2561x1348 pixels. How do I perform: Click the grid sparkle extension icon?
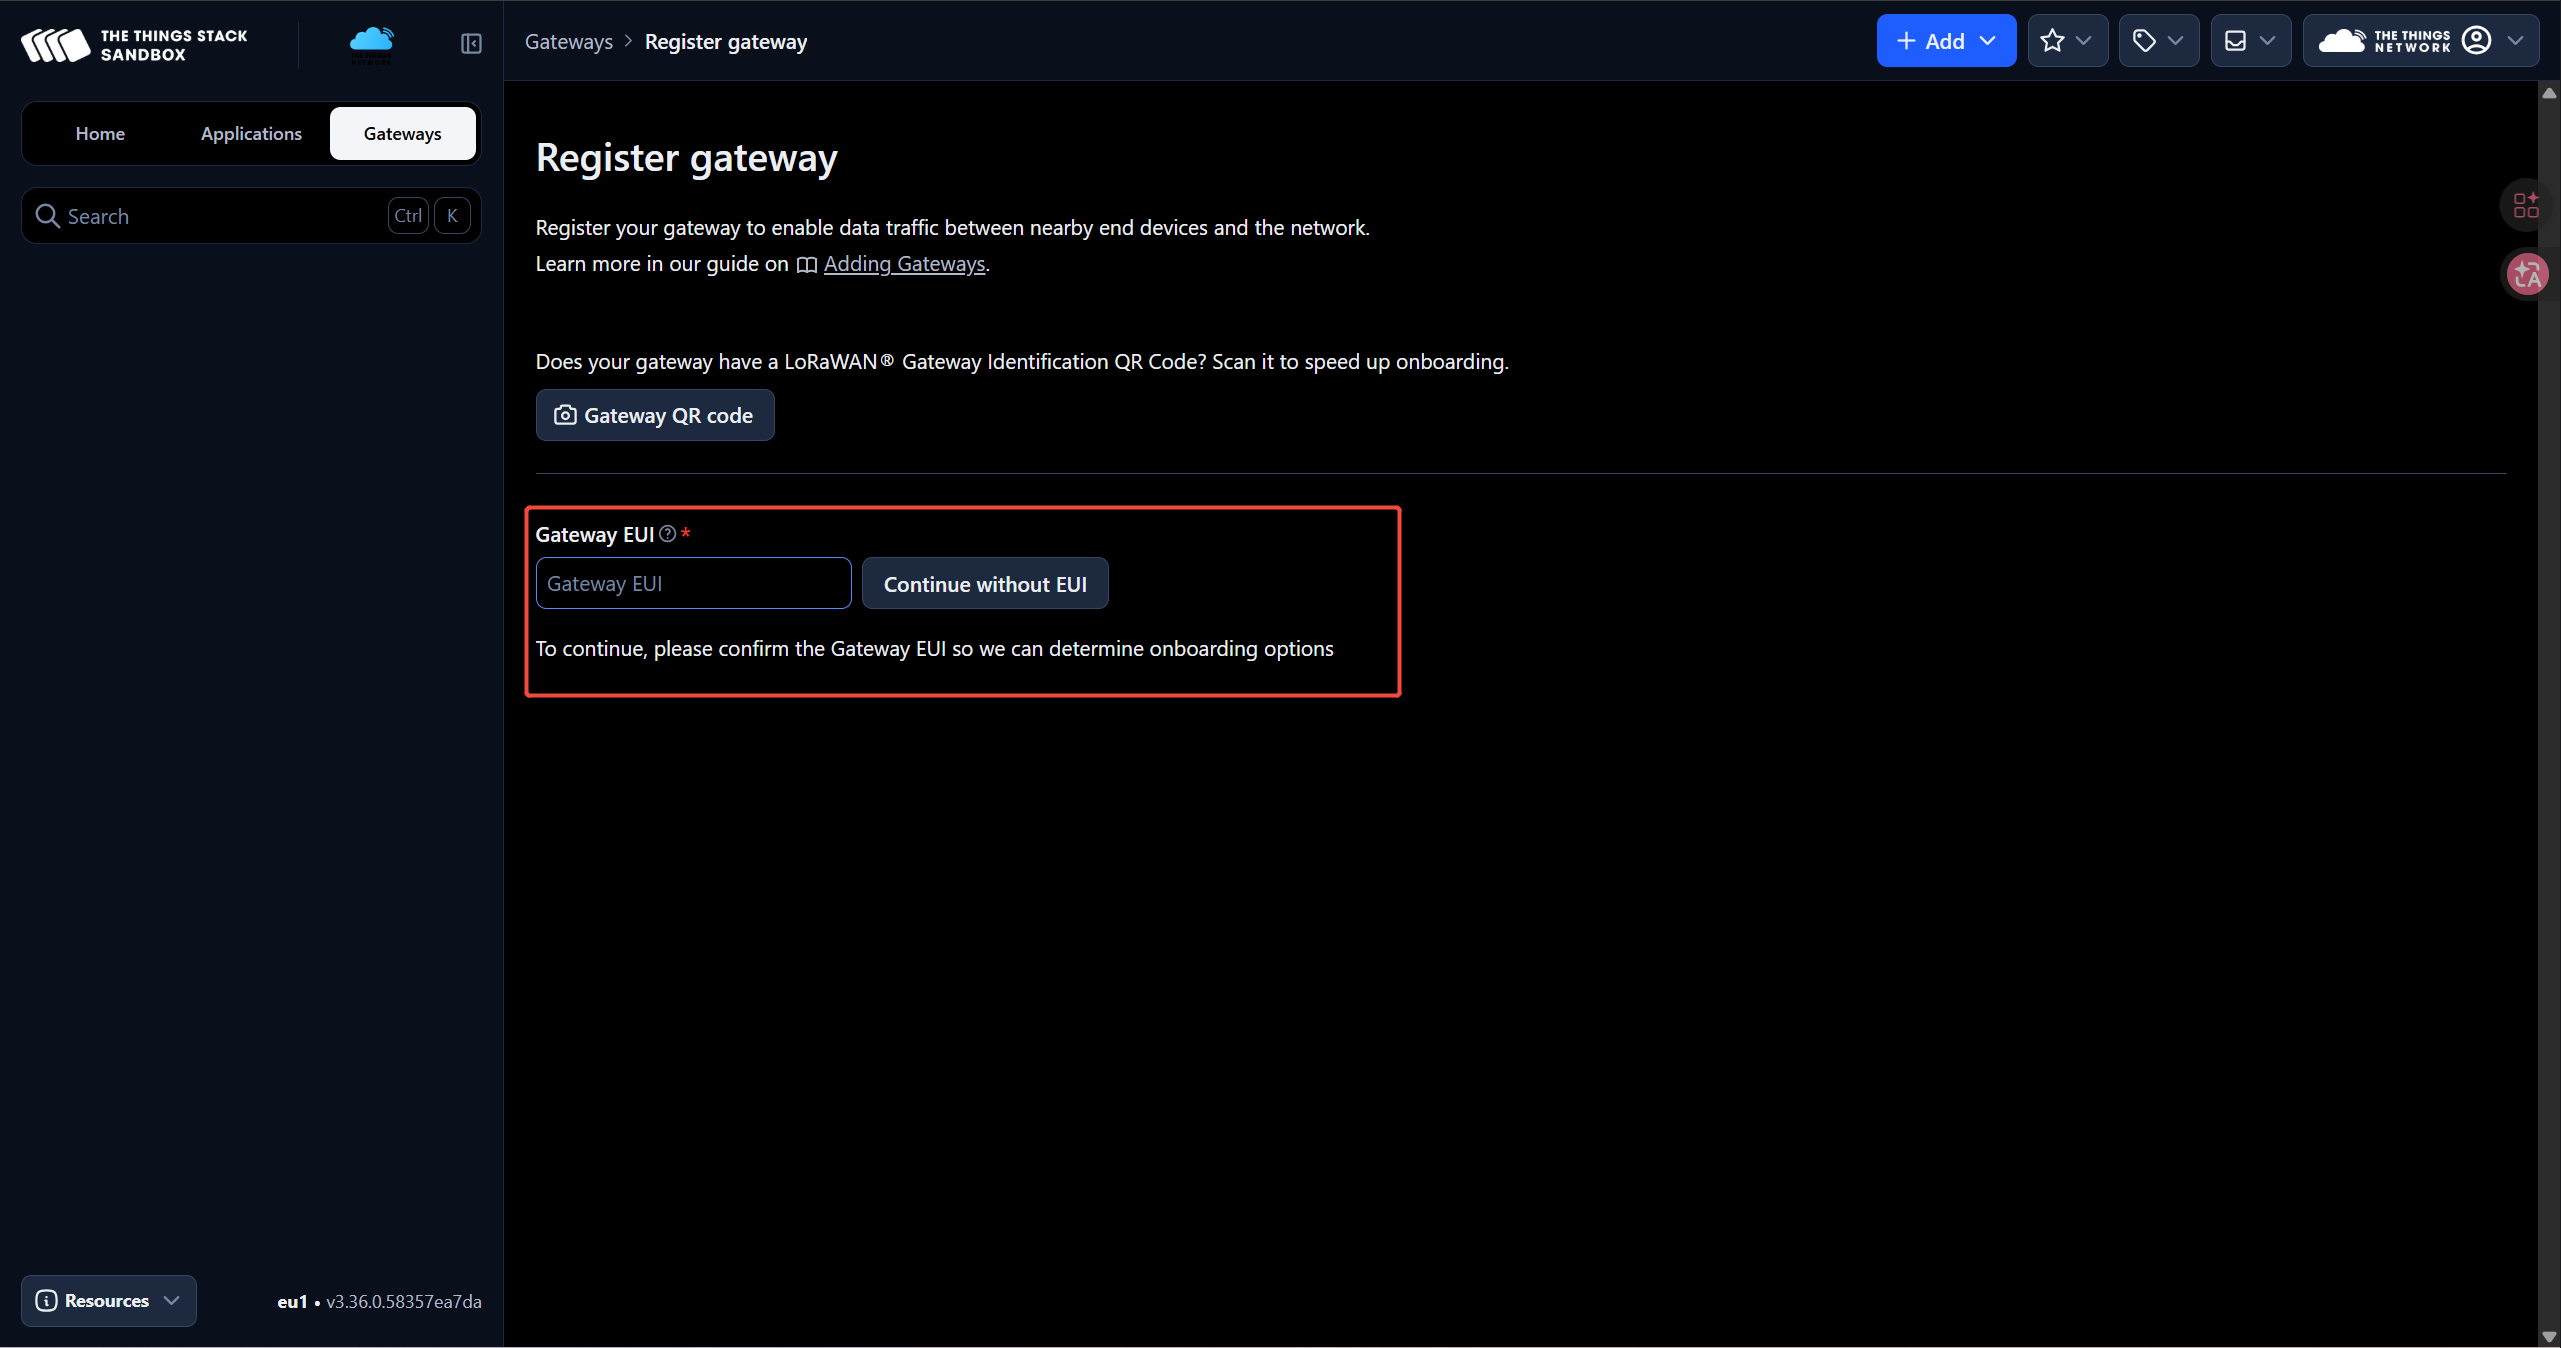[x=2526, y=205]
